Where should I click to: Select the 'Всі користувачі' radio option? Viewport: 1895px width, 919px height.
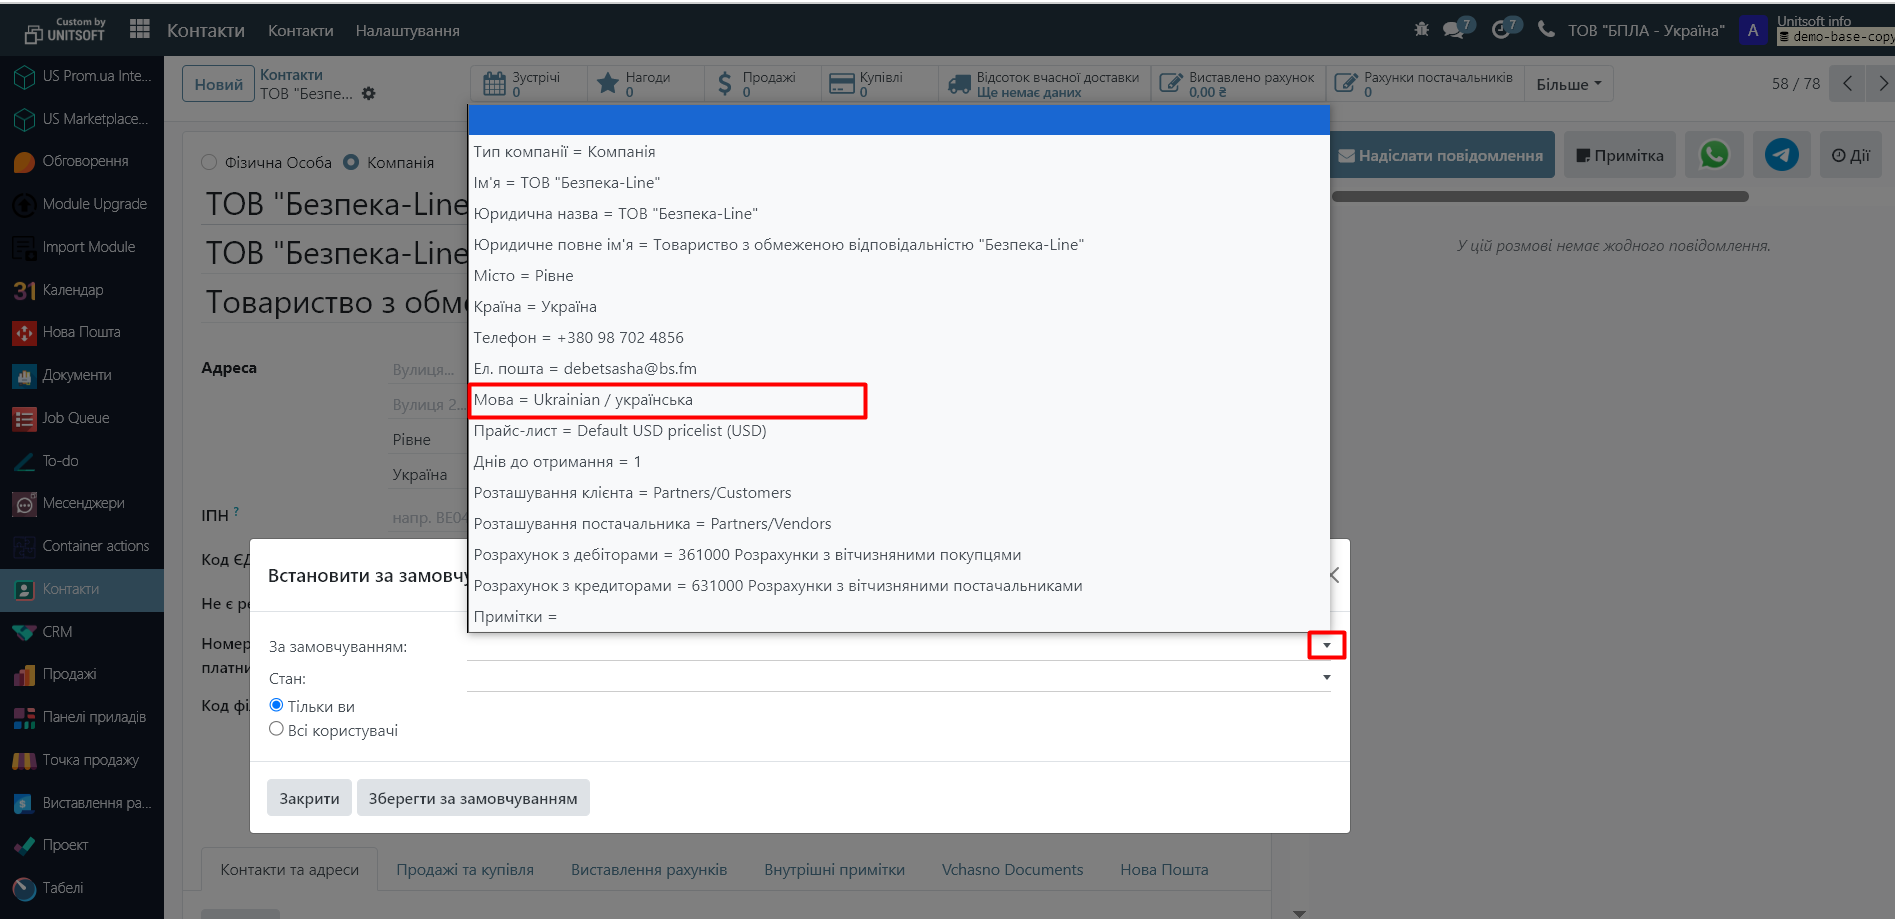(x=277, y=729)
